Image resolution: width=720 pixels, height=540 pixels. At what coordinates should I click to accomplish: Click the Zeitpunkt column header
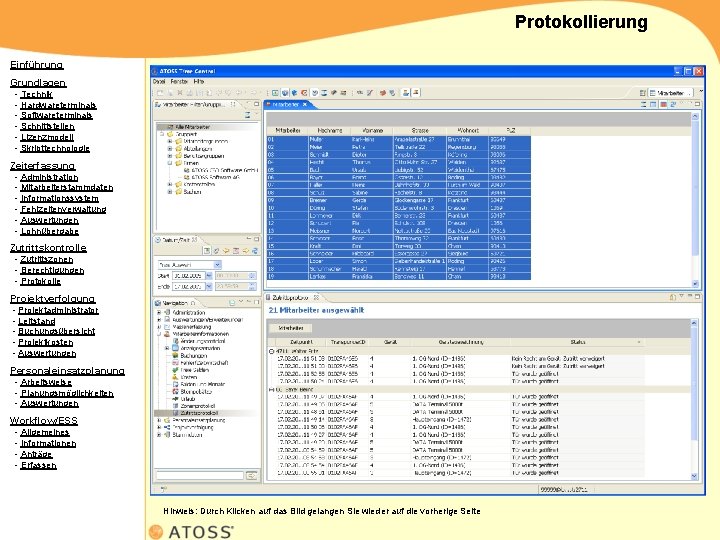[301, 342]
